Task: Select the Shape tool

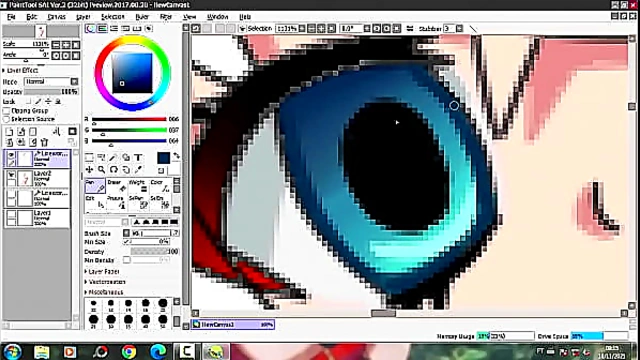Action: [126, 158]
